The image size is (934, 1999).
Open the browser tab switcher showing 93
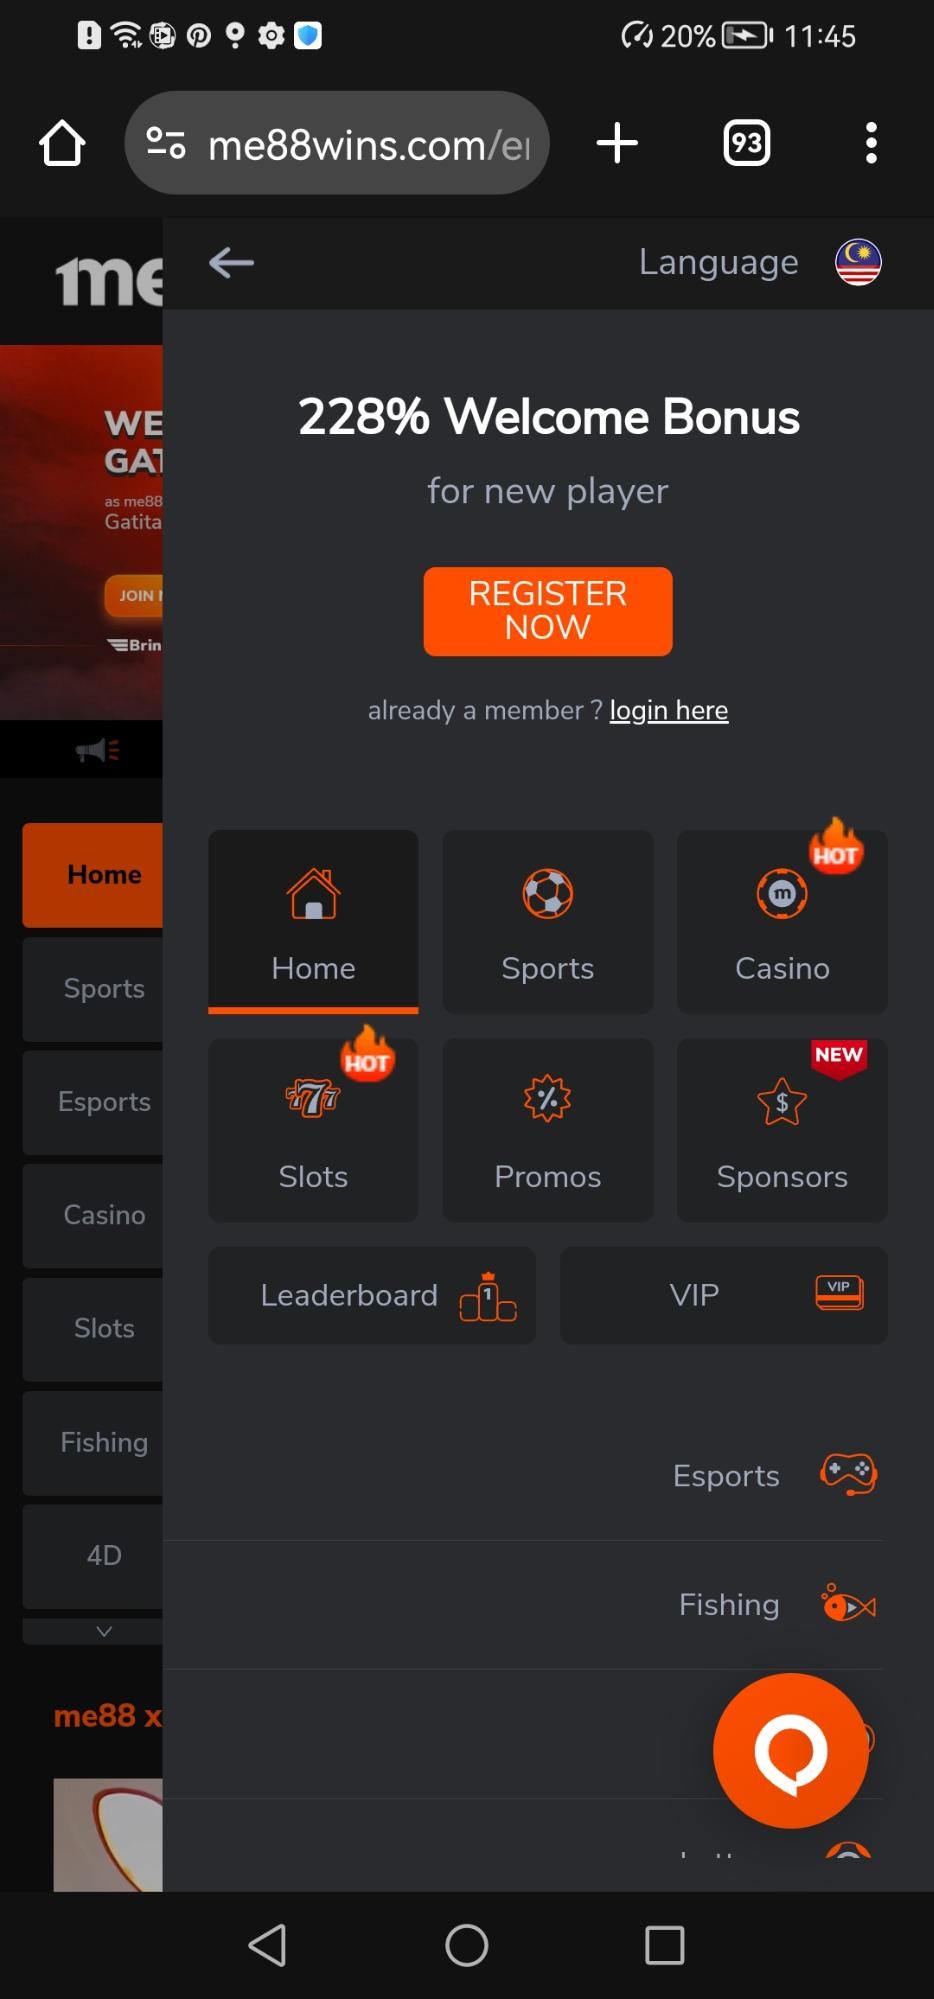(x=746, y=143)
